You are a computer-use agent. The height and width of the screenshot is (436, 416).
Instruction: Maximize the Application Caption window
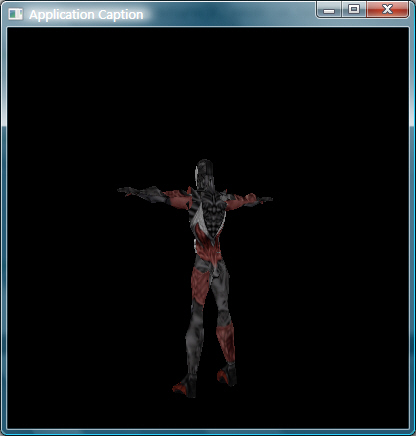pyautogui.click(x=354, y=9)
